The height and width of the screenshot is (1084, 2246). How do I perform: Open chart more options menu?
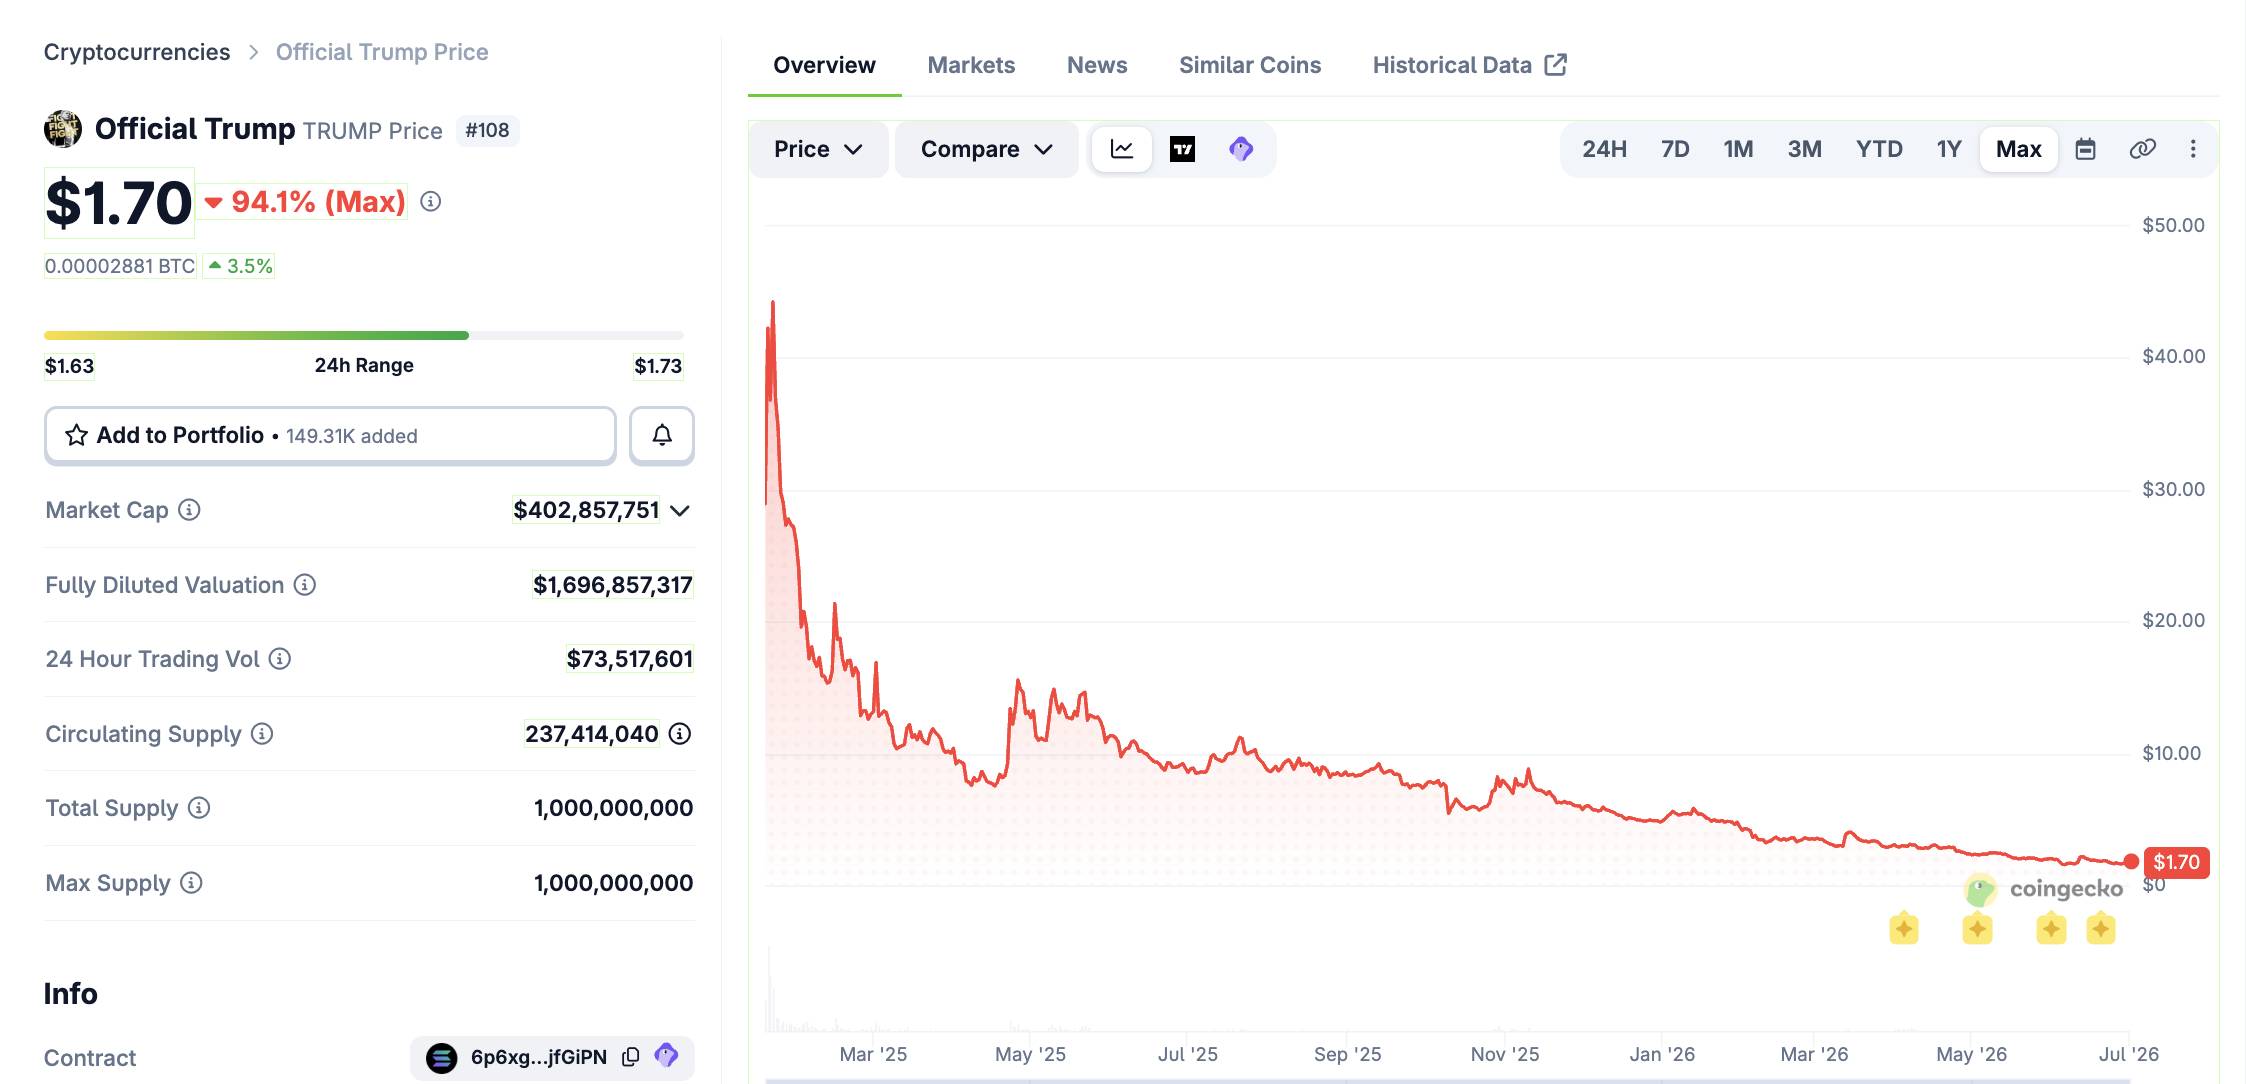(x=2193, y=149)
